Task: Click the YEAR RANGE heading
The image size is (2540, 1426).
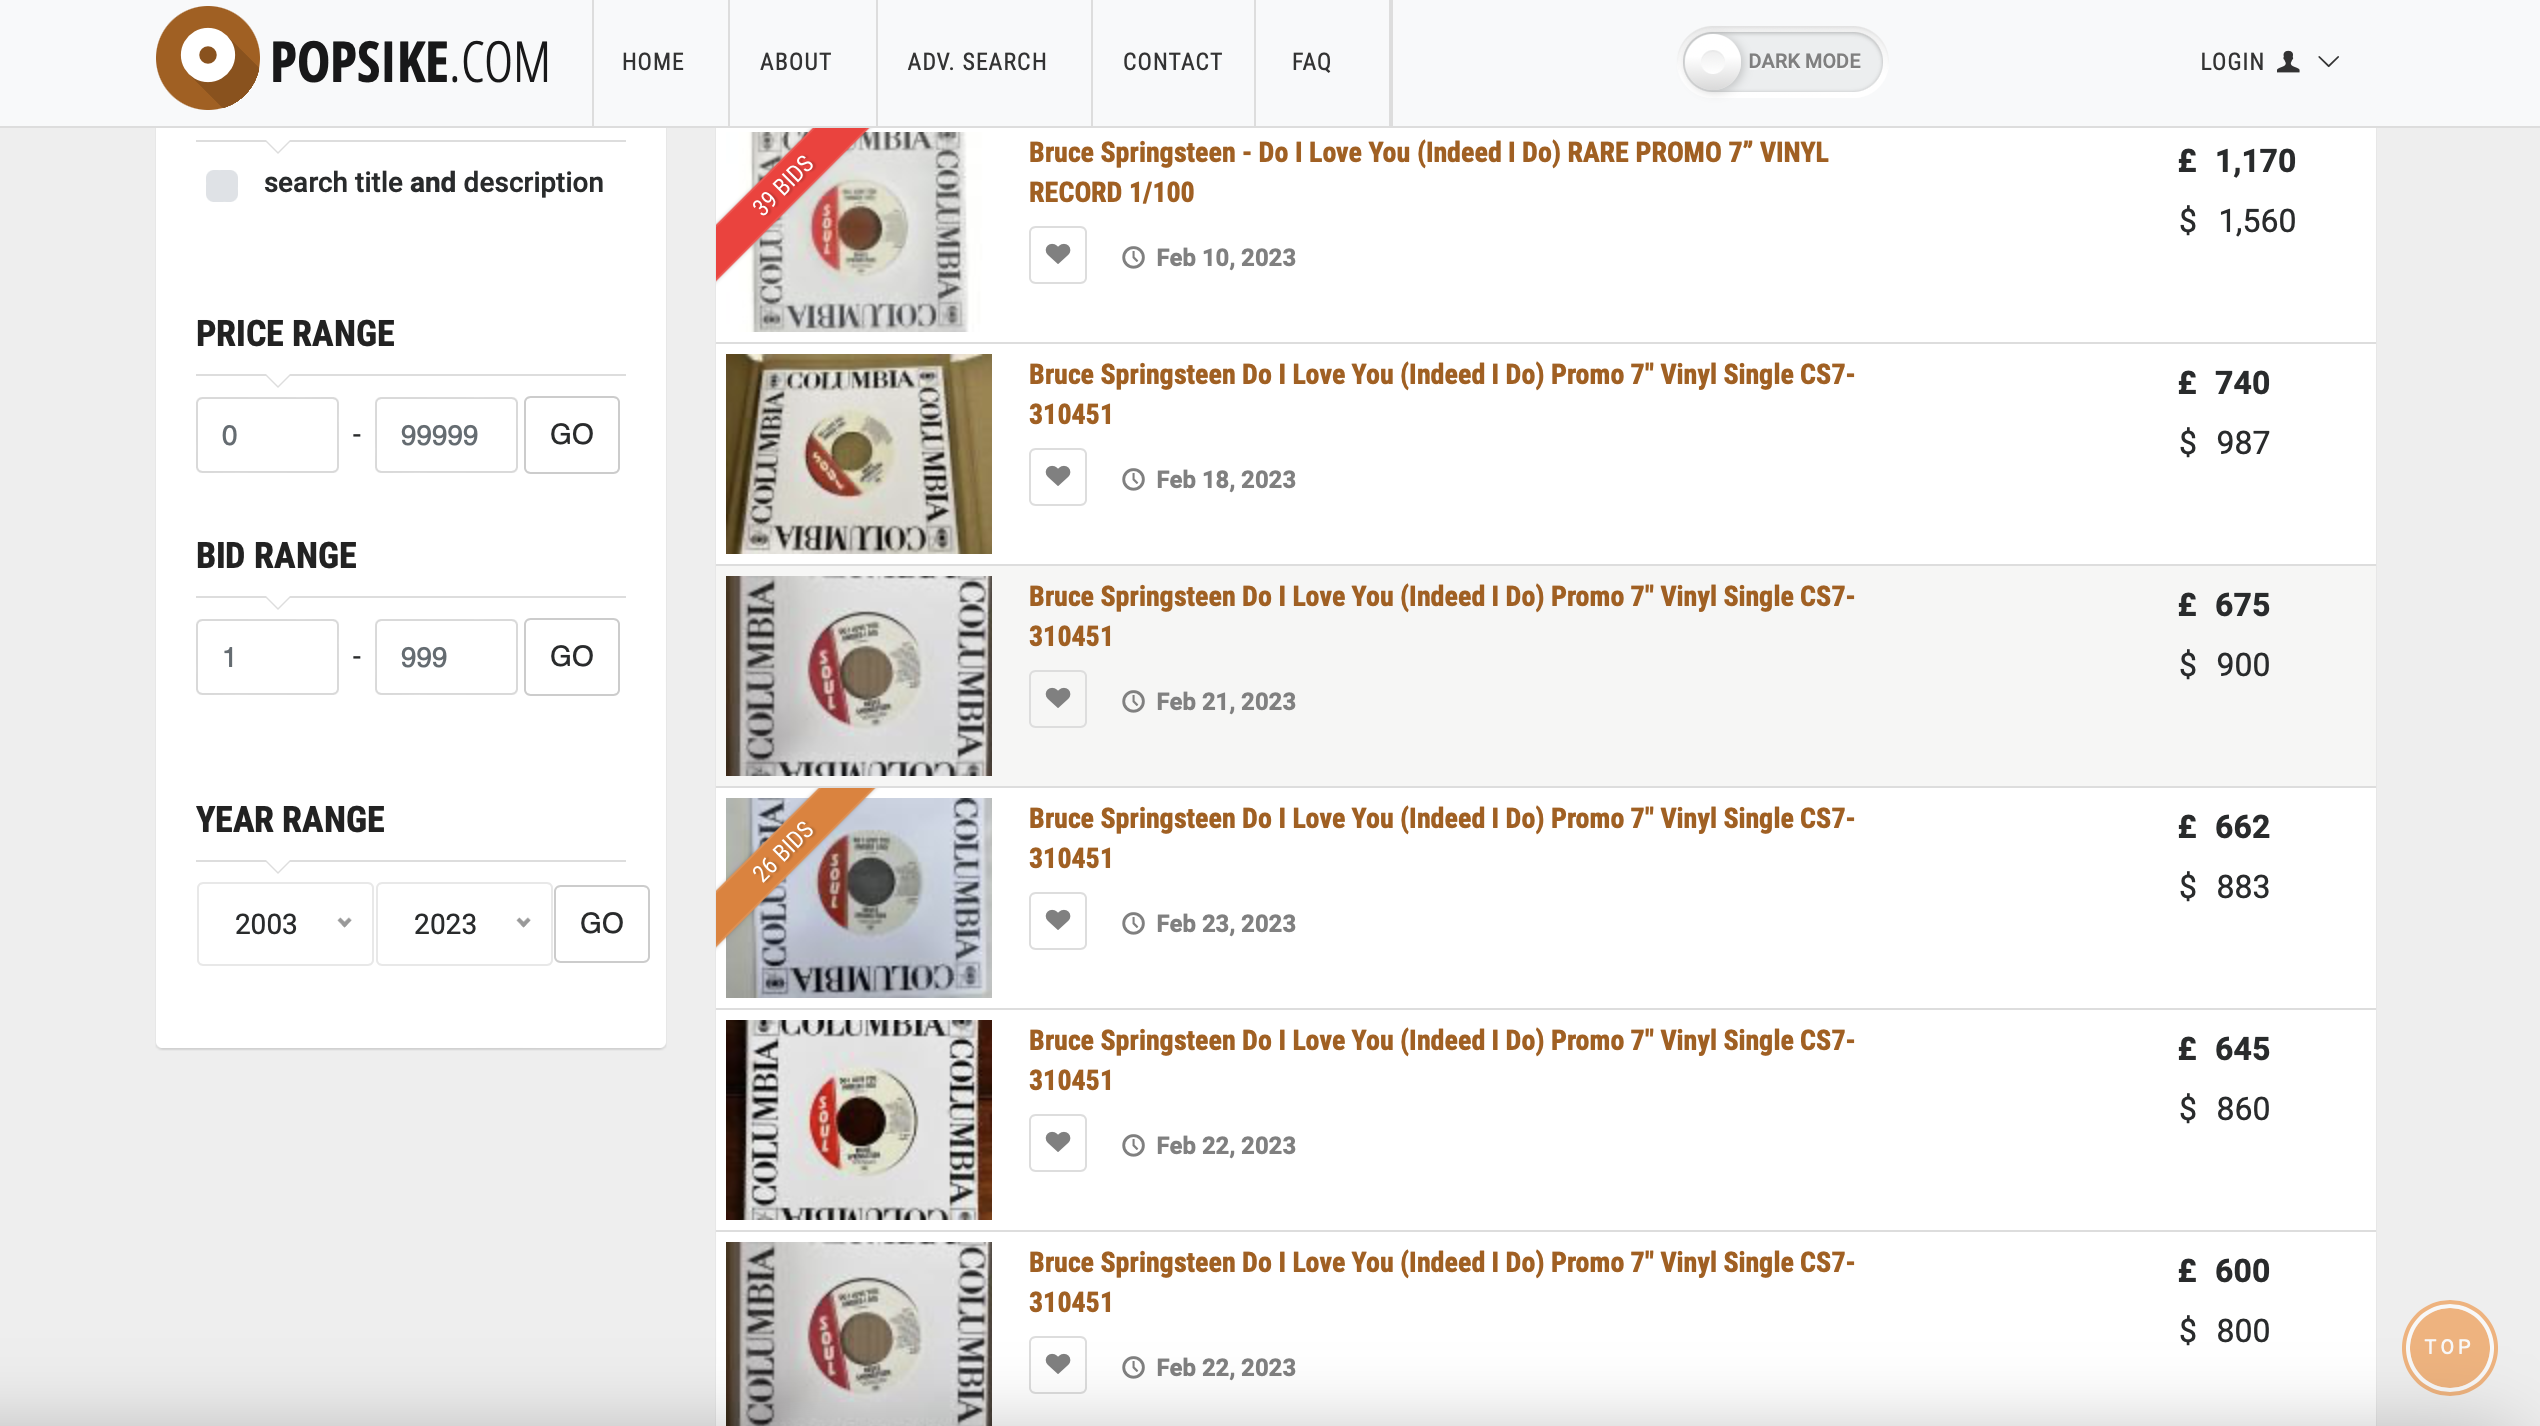Action: tap(290, 820)
